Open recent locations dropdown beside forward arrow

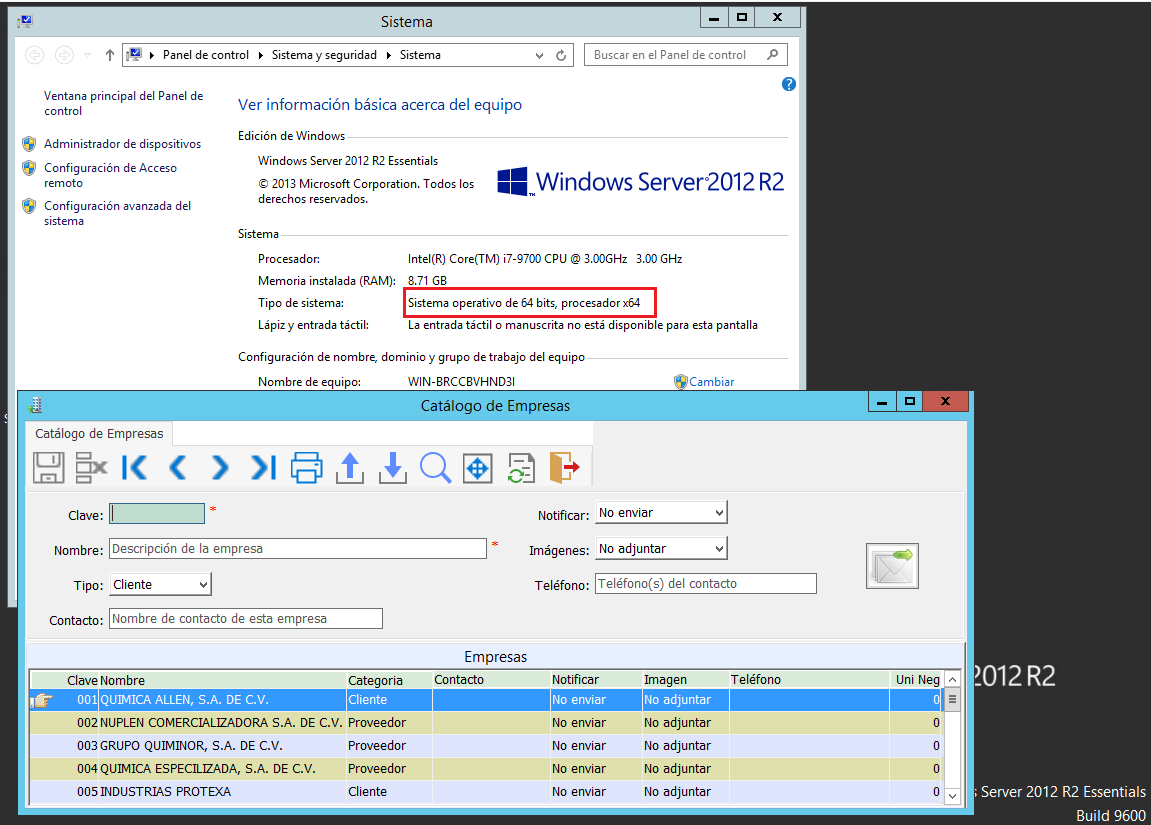(87, 55)
